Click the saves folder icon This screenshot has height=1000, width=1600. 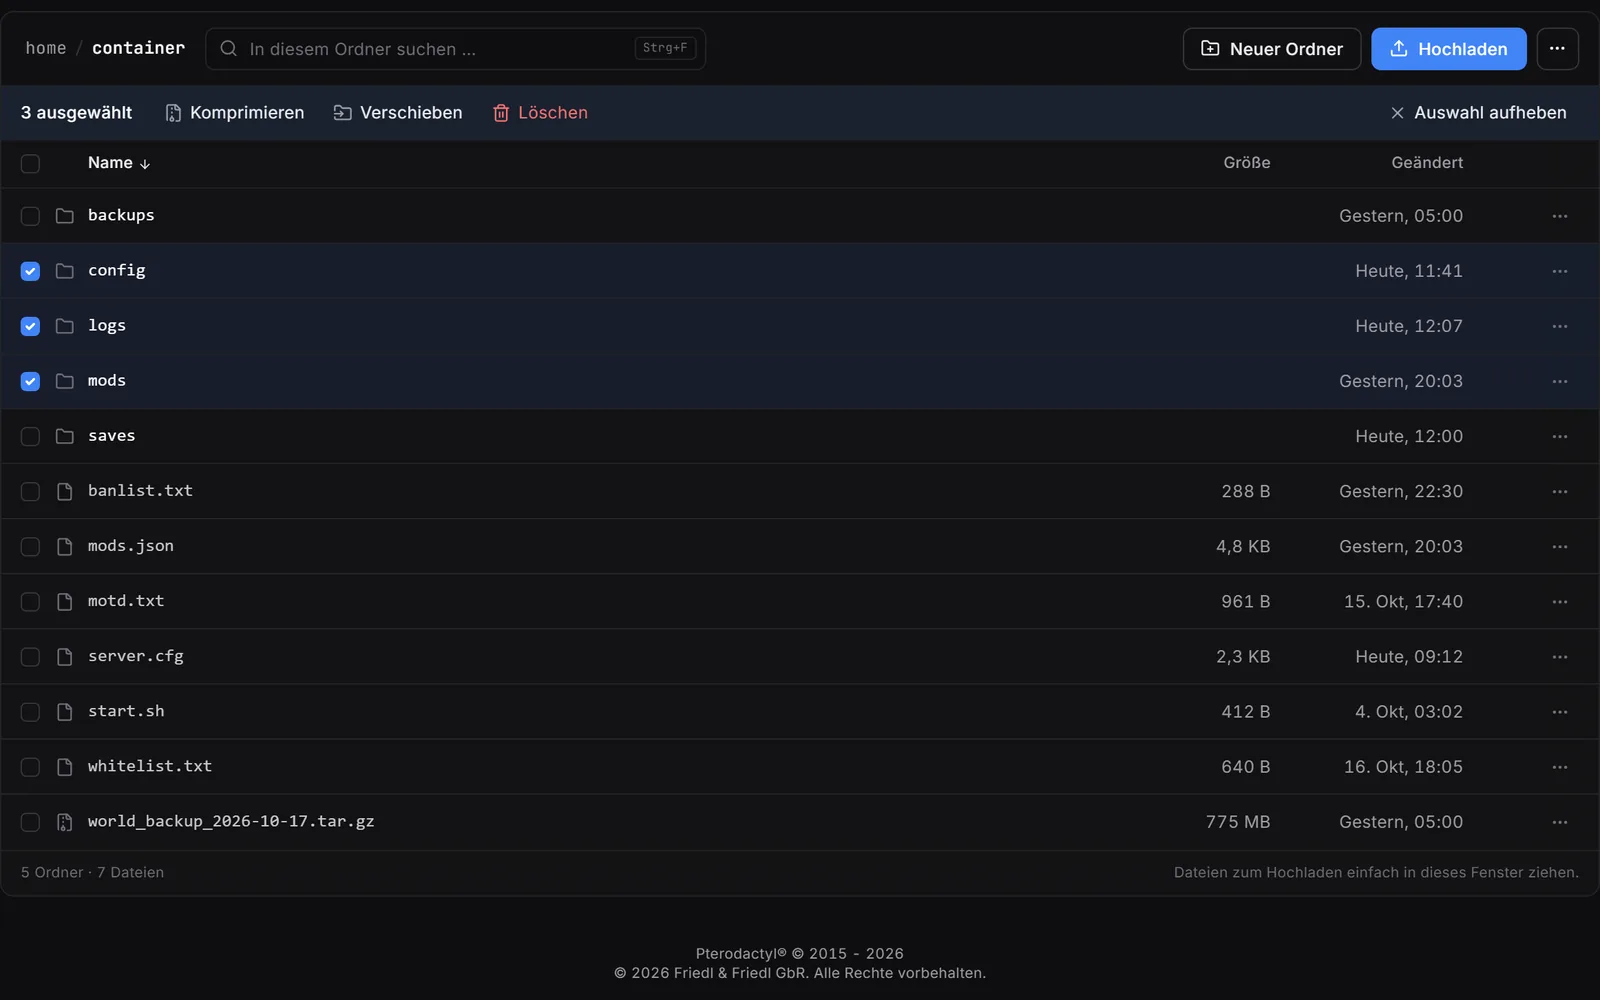tap(65, 436)
